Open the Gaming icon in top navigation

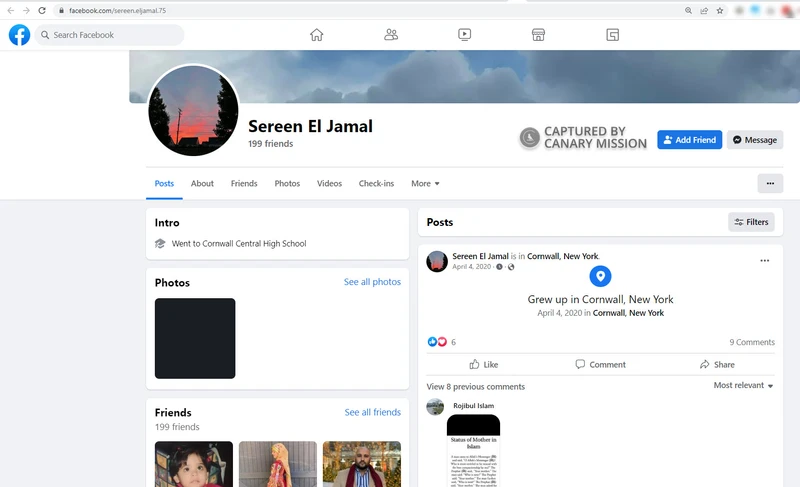point(613,35)
